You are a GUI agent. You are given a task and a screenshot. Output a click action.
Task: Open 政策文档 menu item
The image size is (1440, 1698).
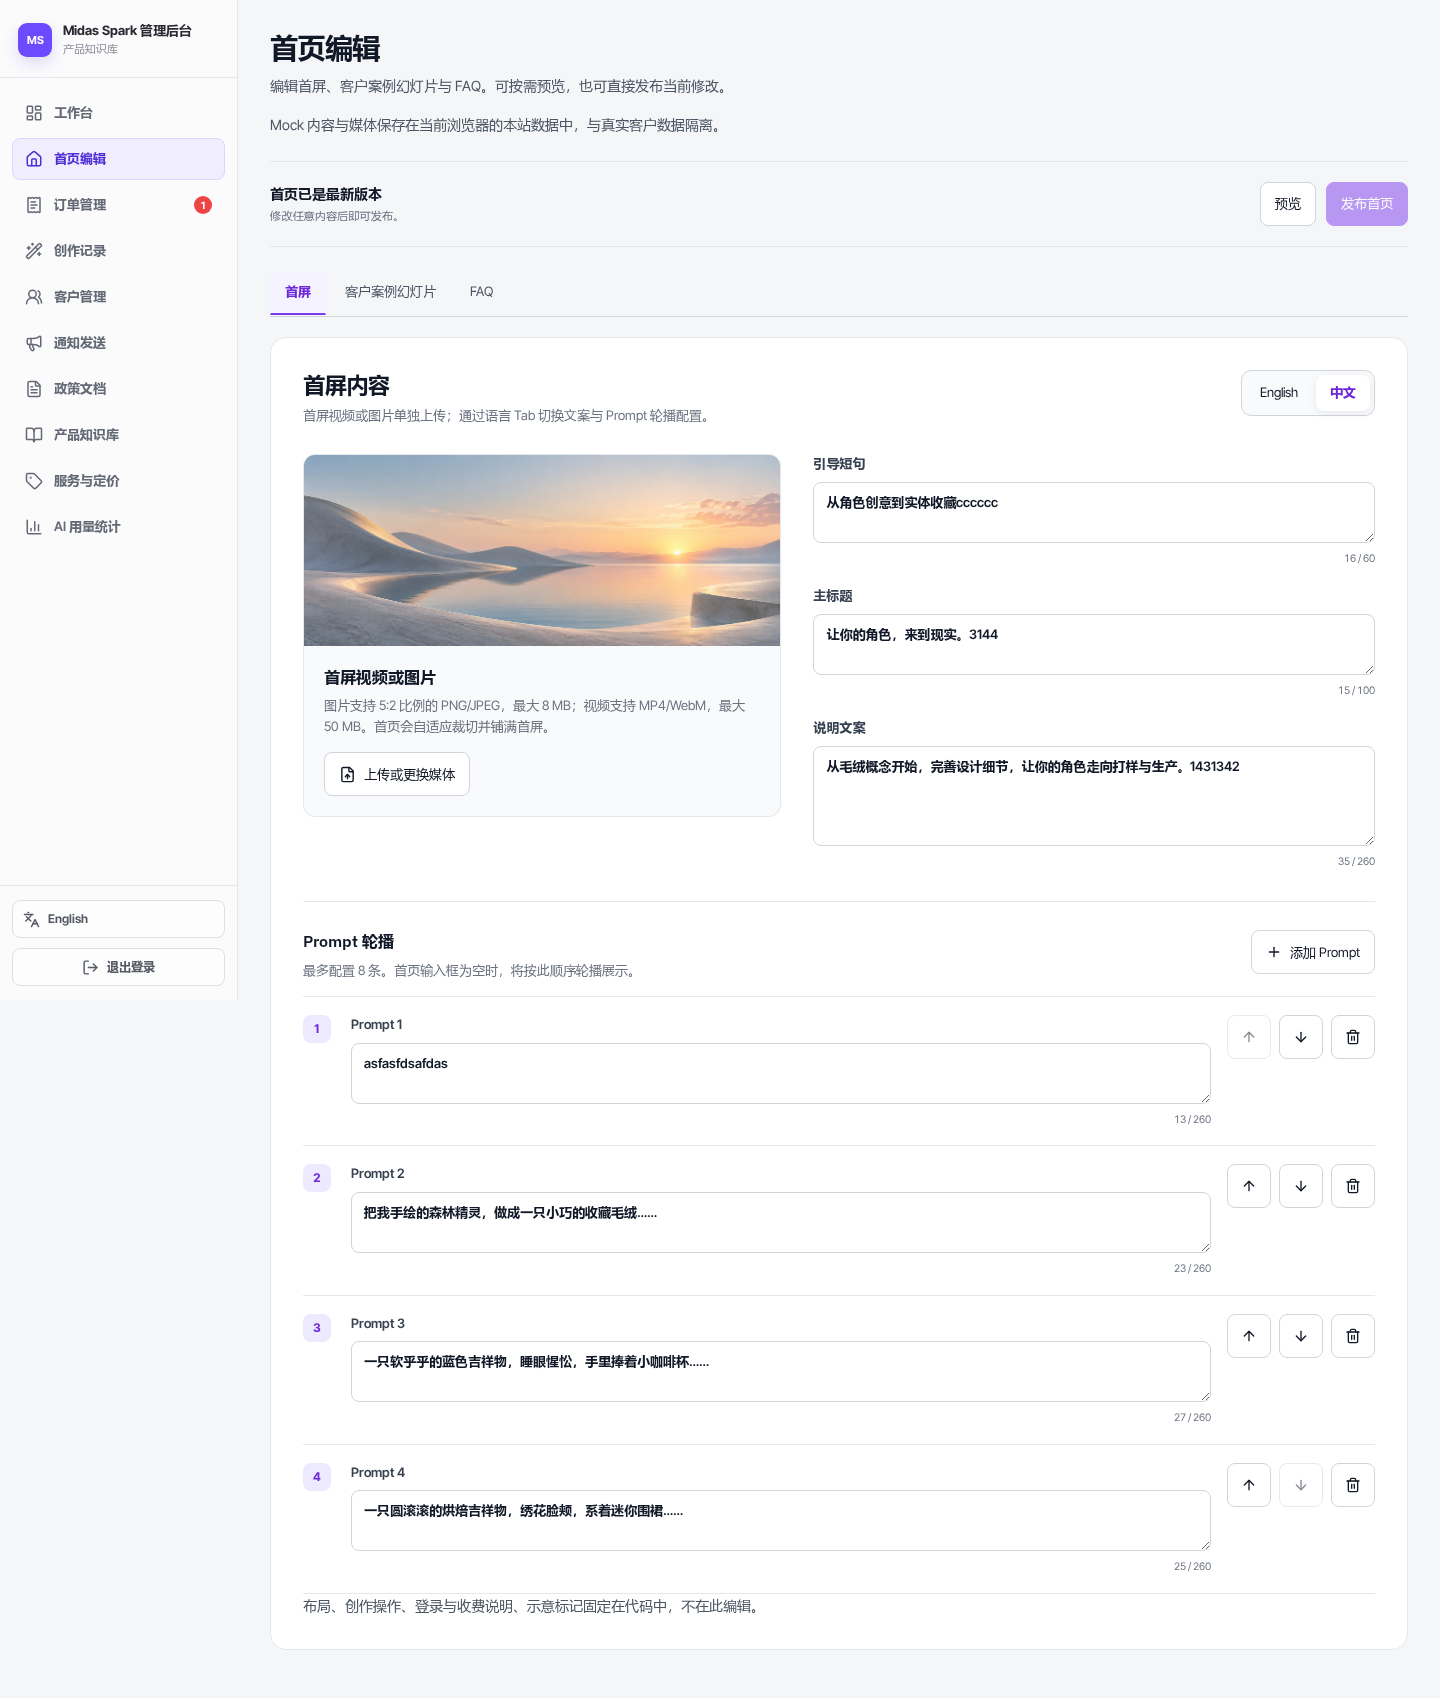click(118, 389)
